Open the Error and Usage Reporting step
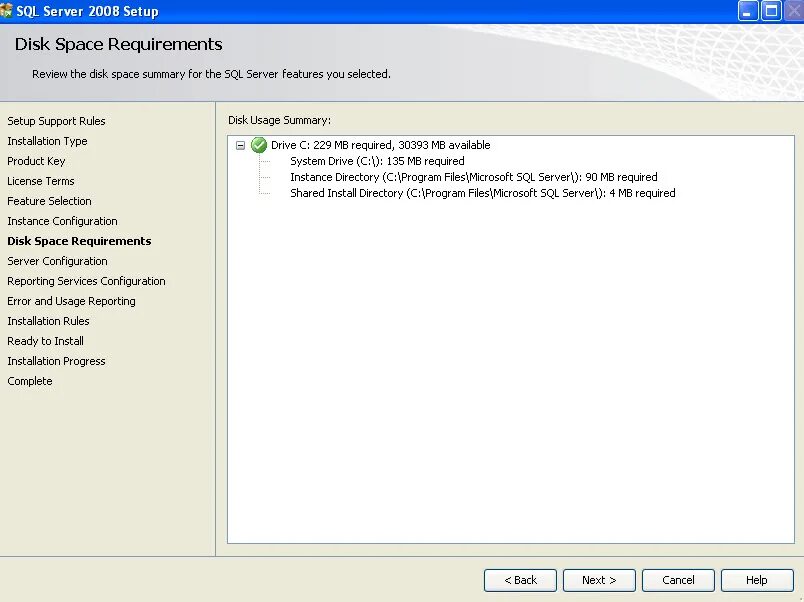Screen dimensions: 804x602 71,300
